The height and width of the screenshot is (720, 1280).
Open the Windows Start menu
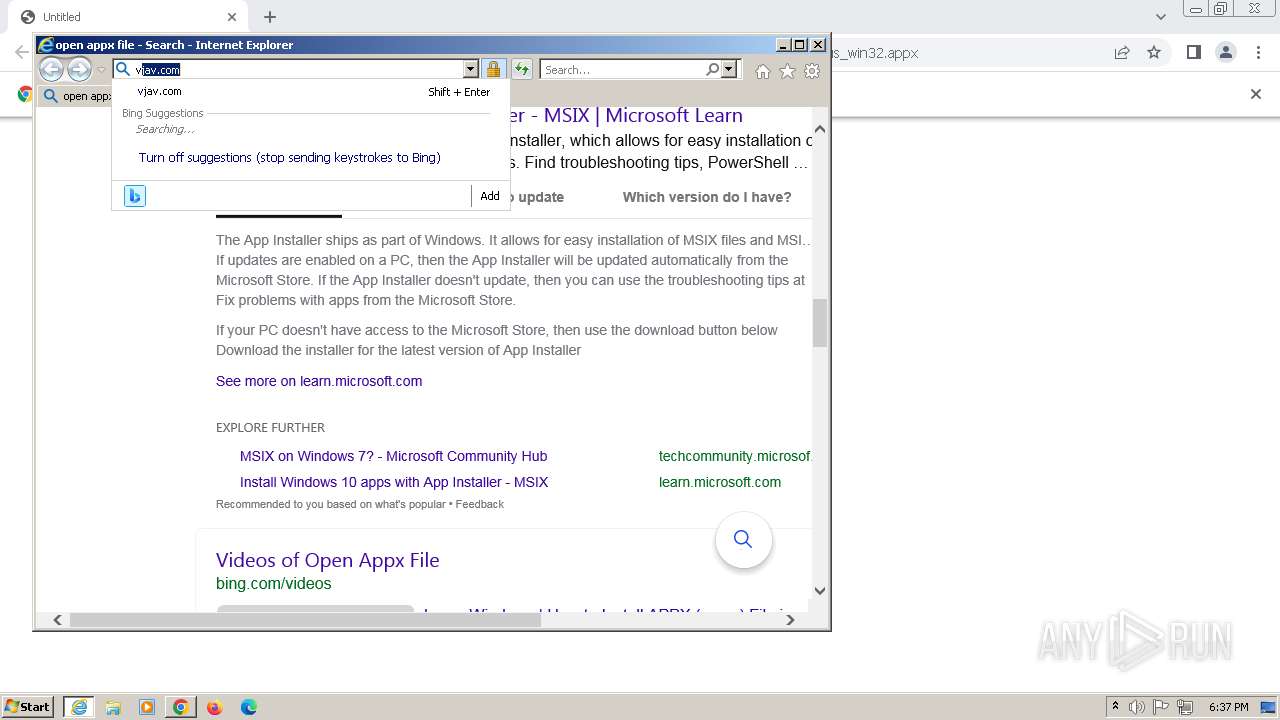click(28, 706)
